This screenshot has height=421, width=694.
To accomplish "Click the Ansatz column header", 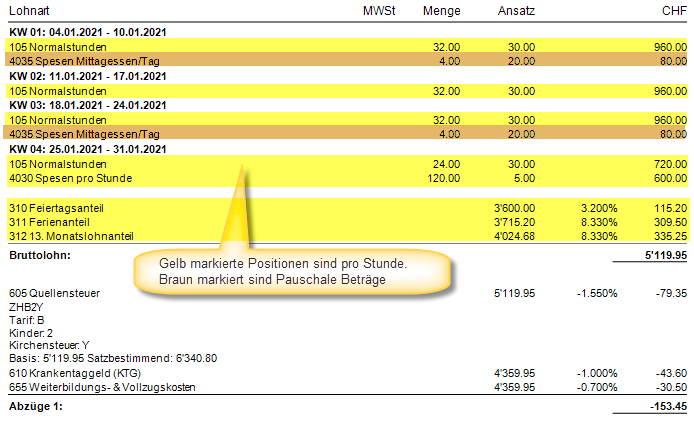I will [516, 10].
